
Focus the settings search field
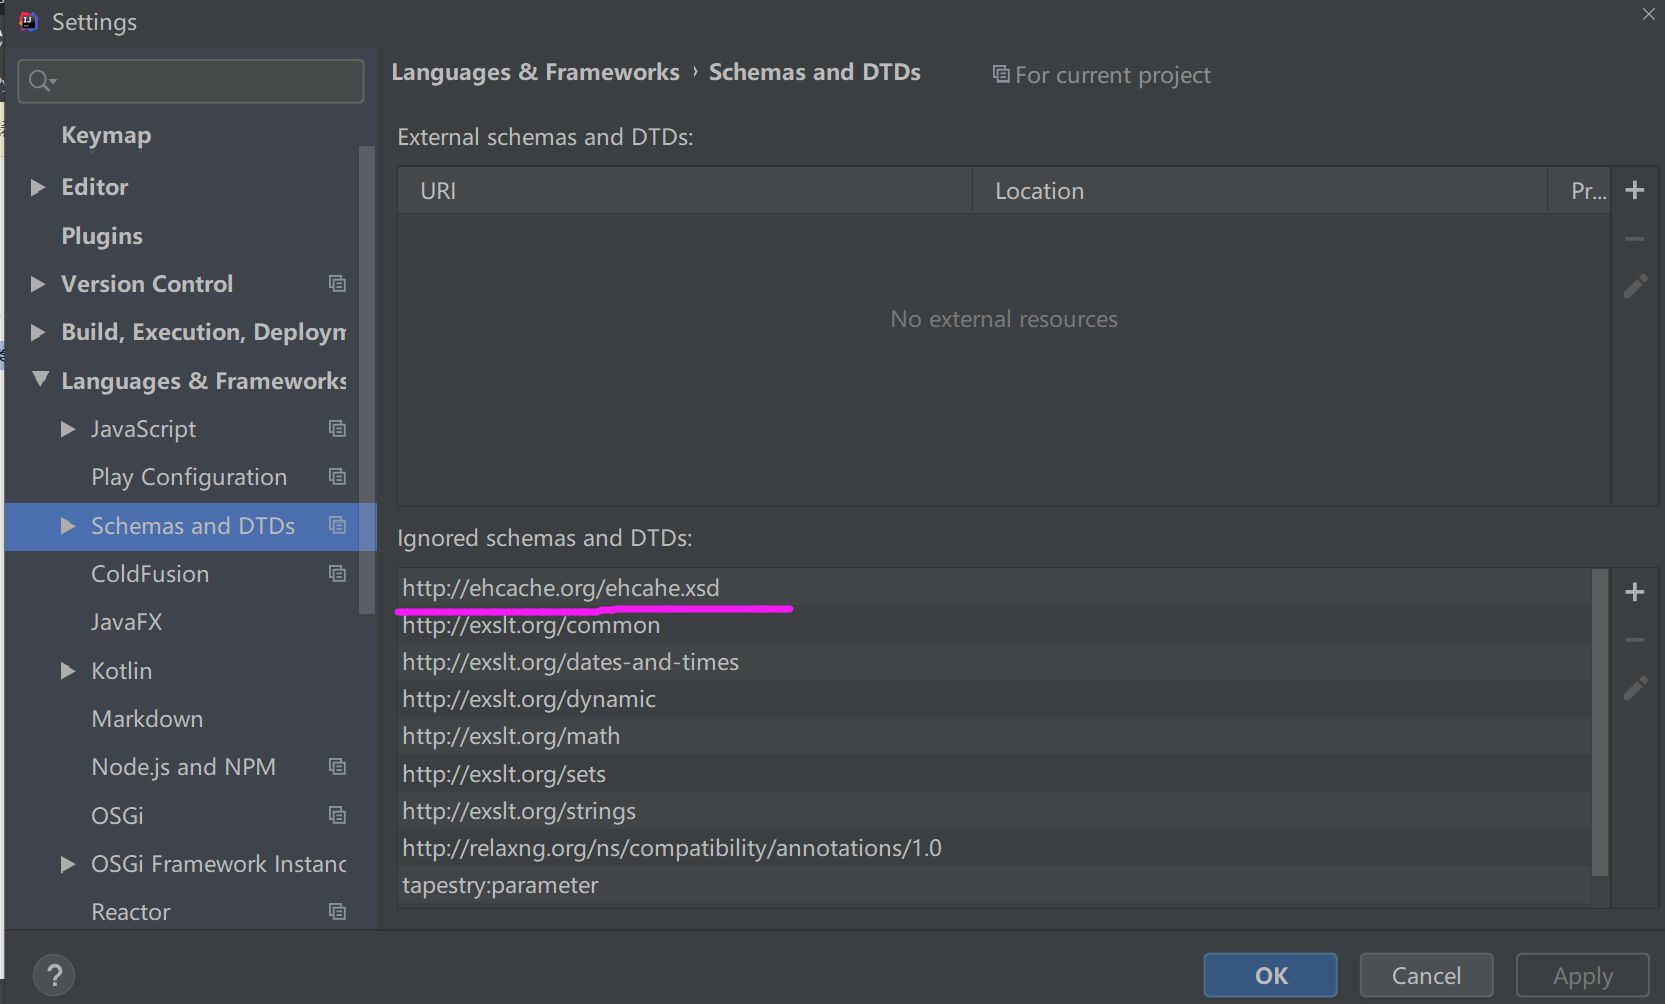coord(200,81)
